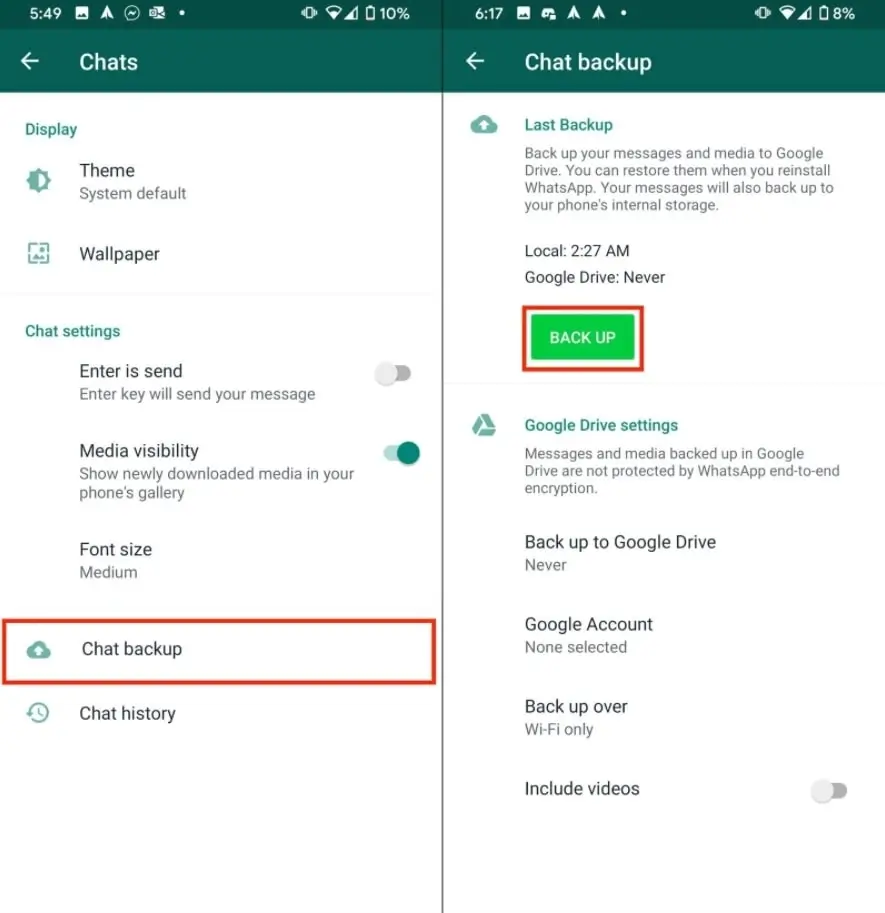
Task: Tap back arrow on Chat backup screen
Action: tap(475, 61)
